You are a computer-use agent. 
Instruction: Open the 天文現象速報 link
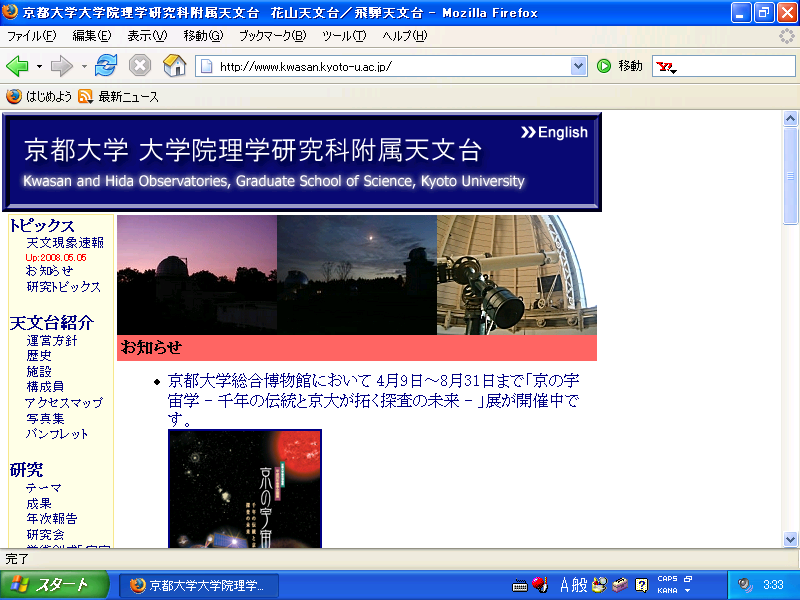click(x=65, y=242)
